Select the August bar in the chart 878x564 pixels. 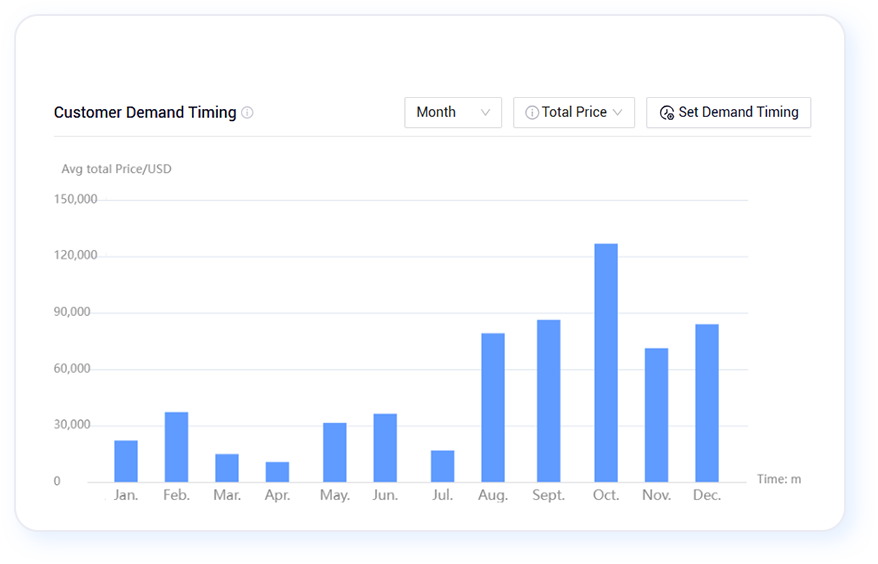[x=493, y=407]
